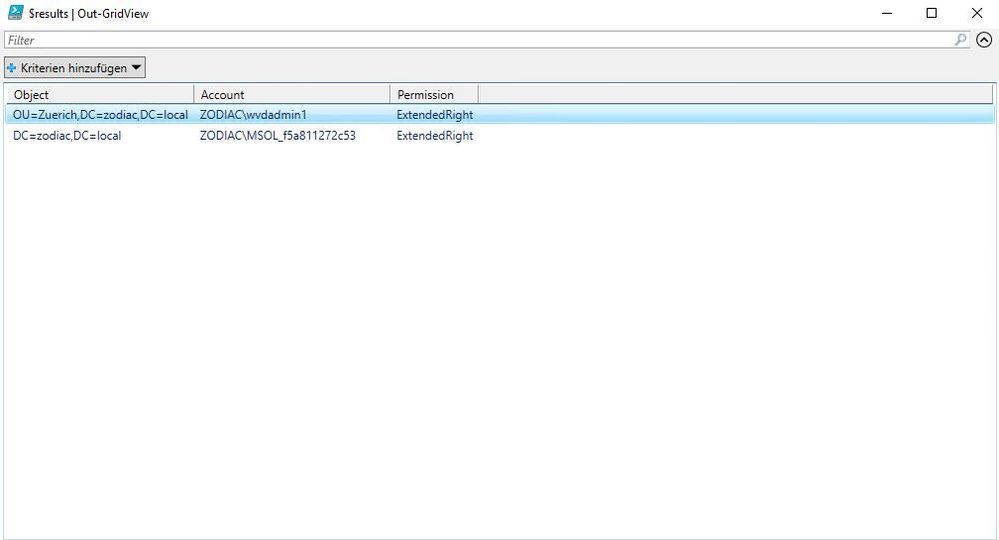Image resolution: width=999 pixels, height=540 pixels.
Task: Sort by the Permission column header
Action: click(434, 94)
